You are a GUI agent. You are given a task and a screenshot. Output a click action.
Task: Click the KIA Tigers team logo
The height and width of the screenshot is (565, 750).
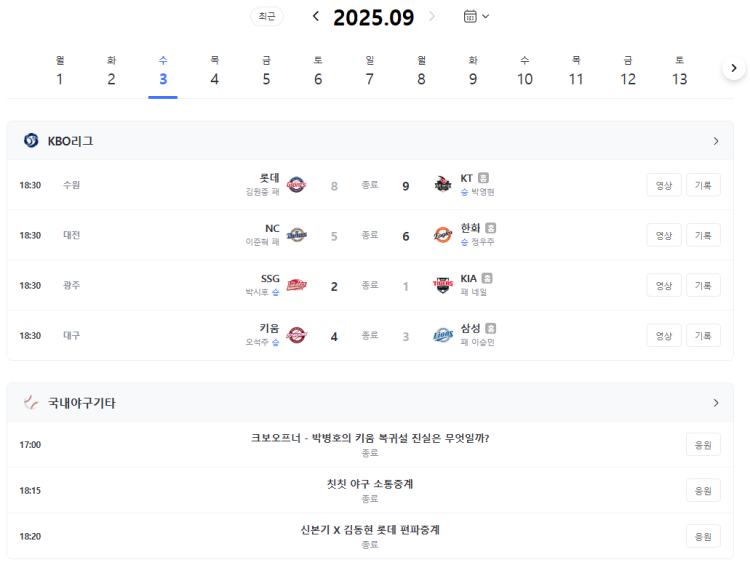(x=442, y=285)
